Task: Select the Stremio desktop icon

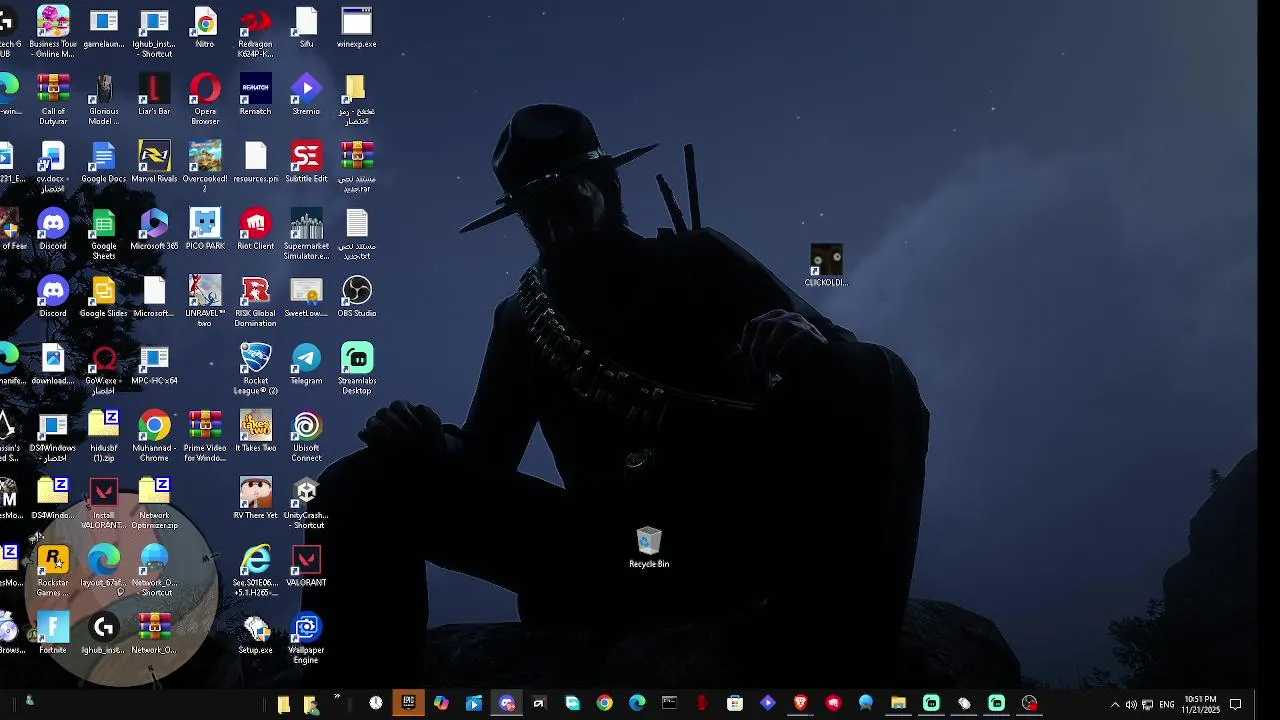Action: (x=306, y=95)
